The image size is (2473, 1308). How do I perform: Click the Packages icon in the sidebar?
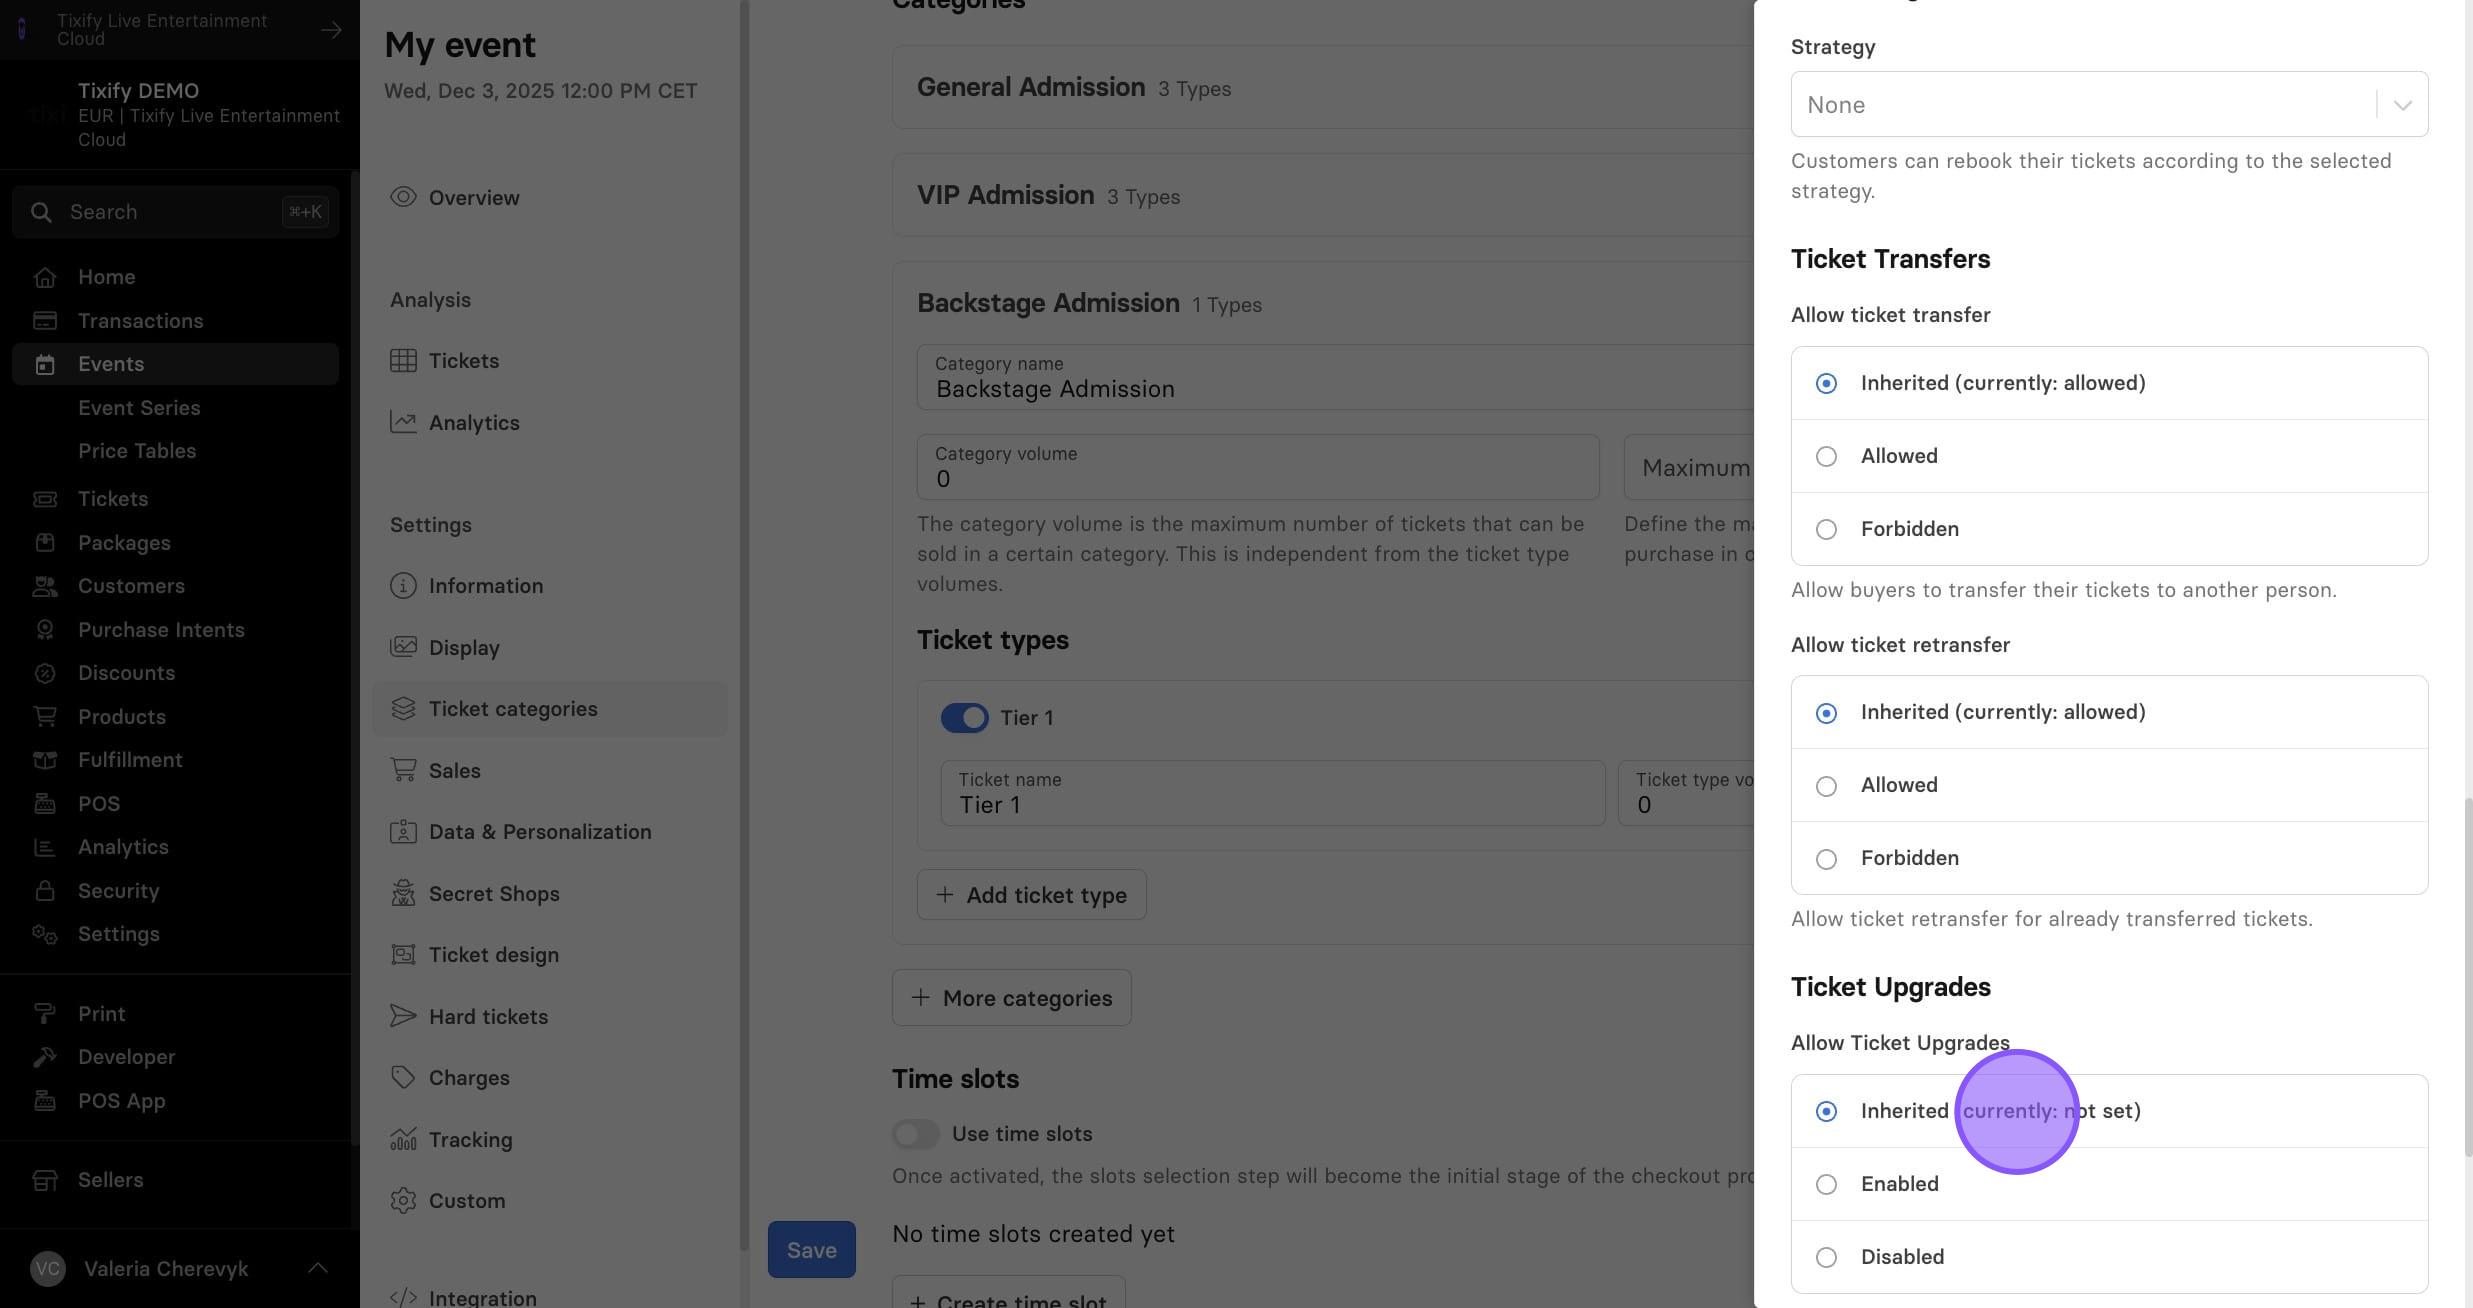coord(44,543)
